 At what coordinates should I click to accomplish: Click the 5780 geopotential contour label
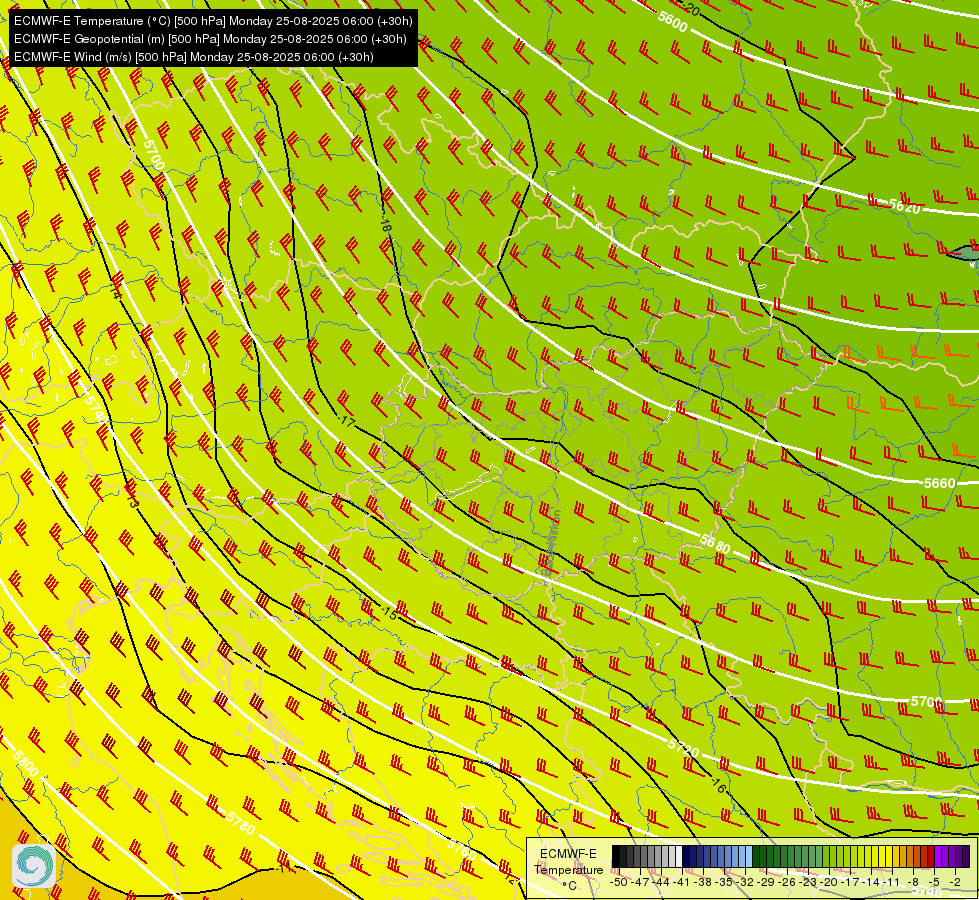[240, 823]
